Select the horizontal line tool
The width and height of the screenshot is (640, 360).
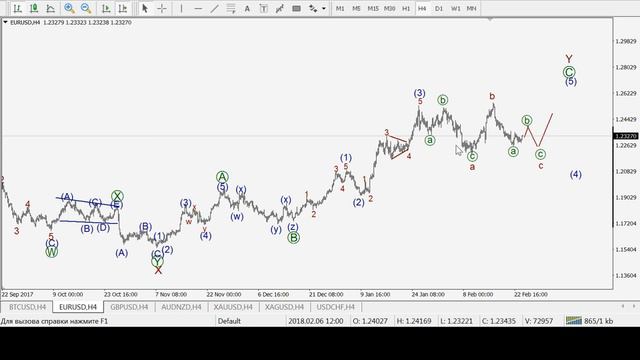point(198,8)
